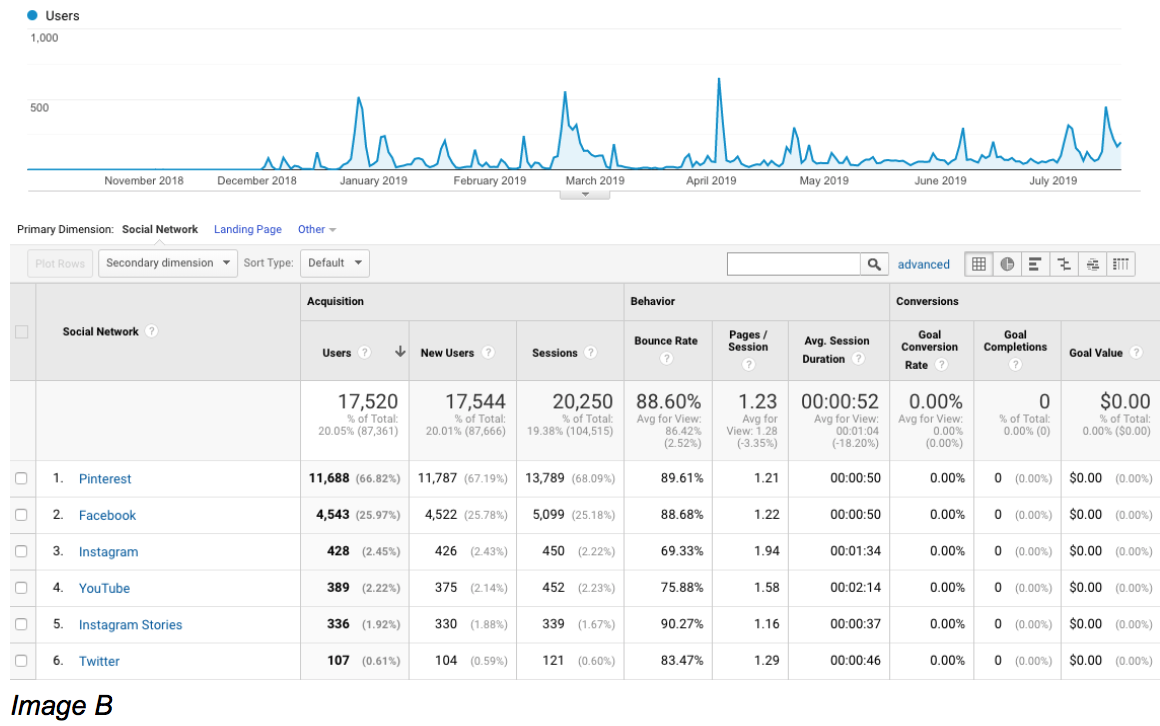Open the Facebook network link
Image resolution: width=1160 pixels, height=726 pixels.
[107, 515]
